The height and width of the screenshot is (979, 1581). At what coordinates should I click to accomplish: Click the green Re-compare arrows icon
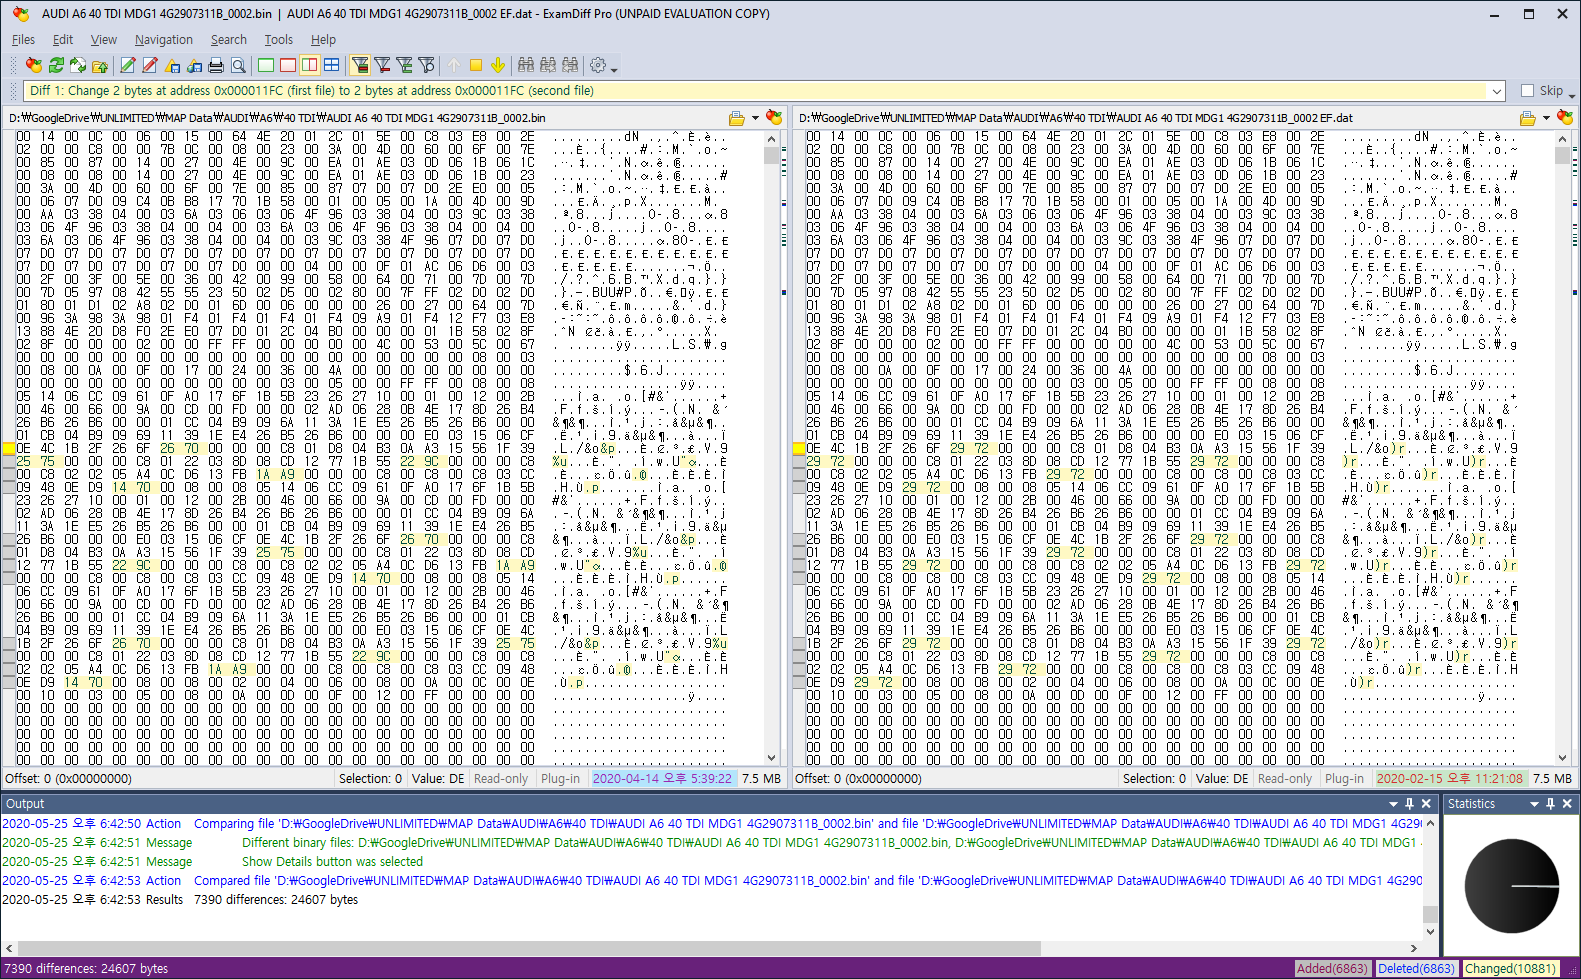pyautogui.click(x=56, y=65)
